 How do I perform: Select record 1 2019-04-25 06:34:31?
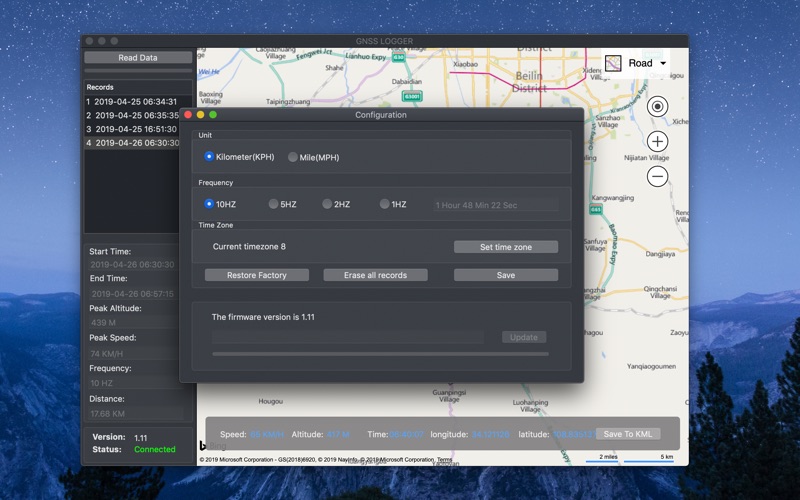[x=132, y=102]
